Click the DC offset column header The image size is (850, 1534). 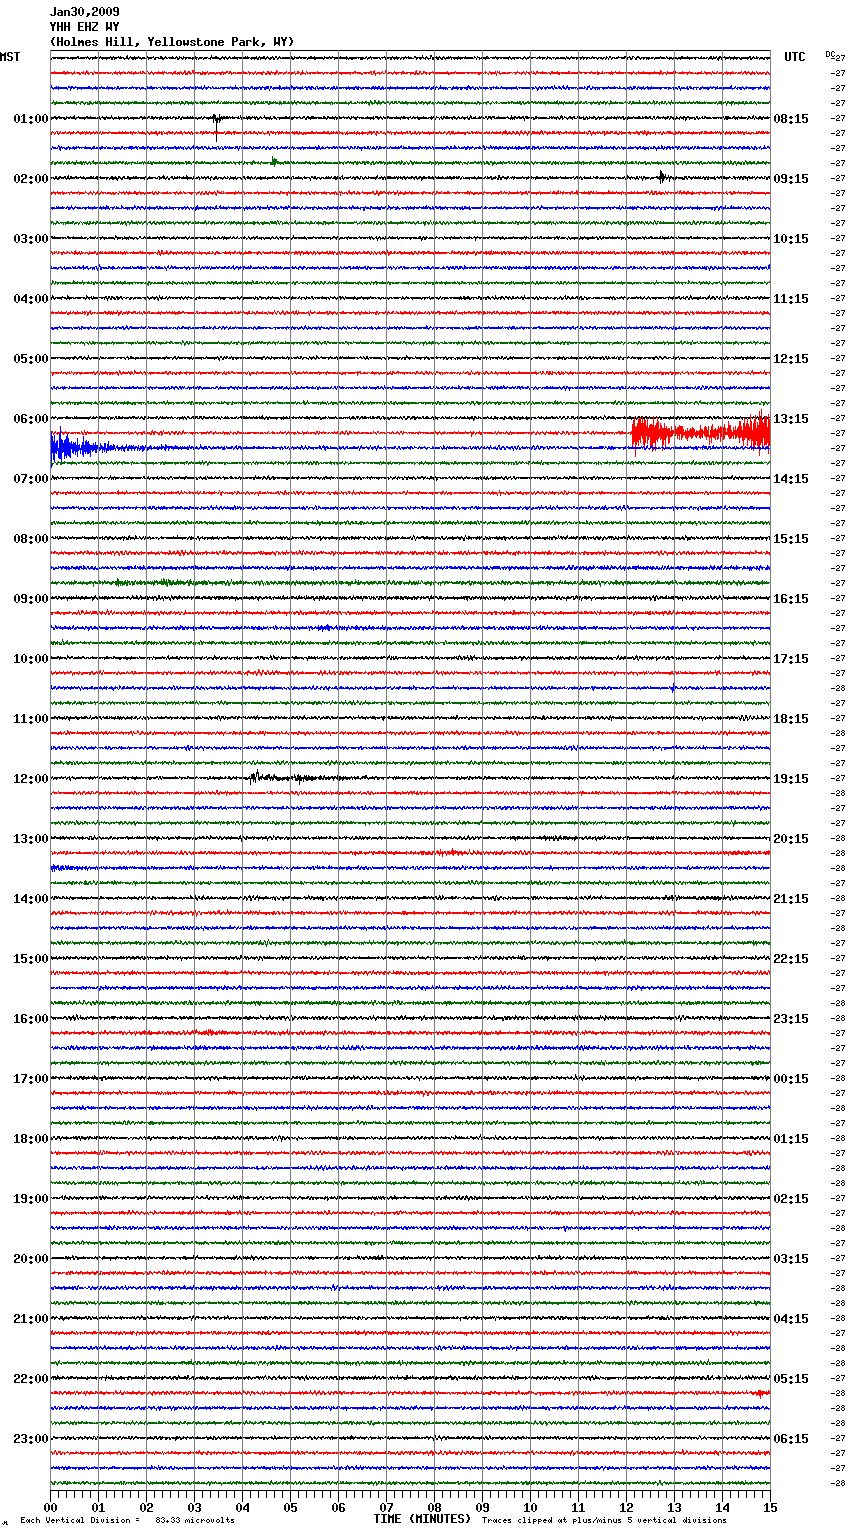coord(830,54)
